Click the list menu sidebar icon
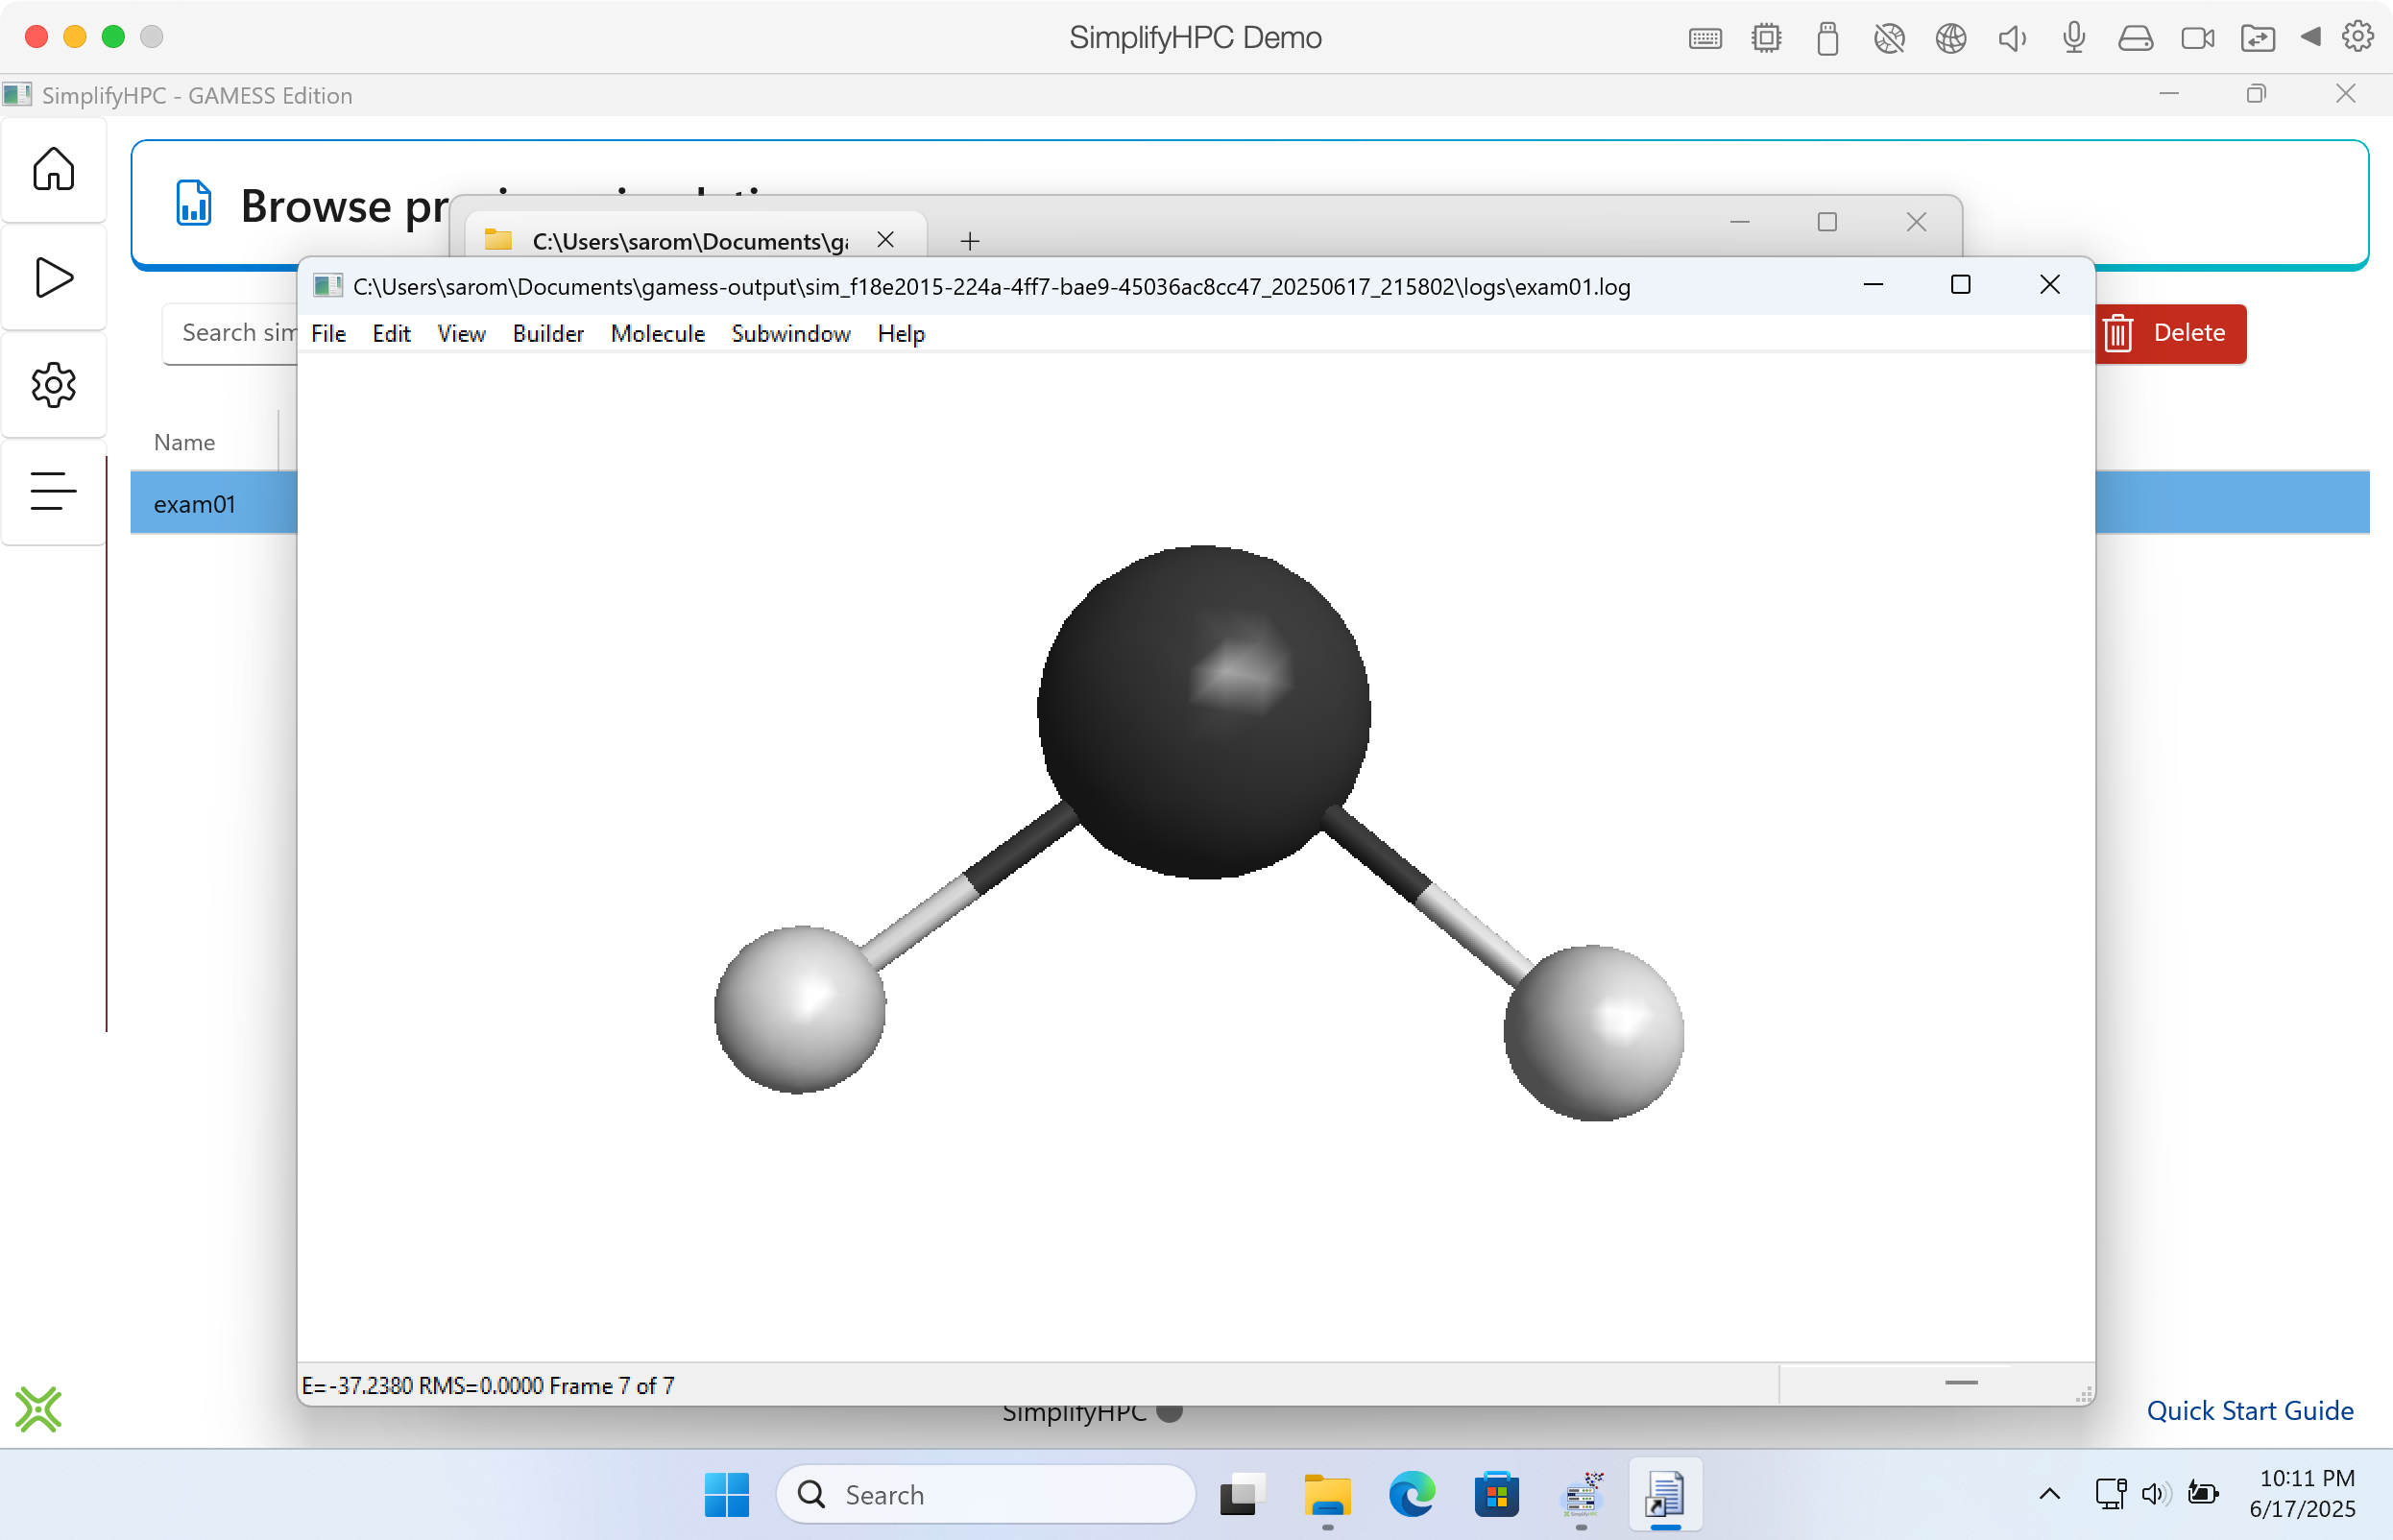The width and height of the screenshot is (2393, 1540). pyautogui.click(x=53, y=491)
